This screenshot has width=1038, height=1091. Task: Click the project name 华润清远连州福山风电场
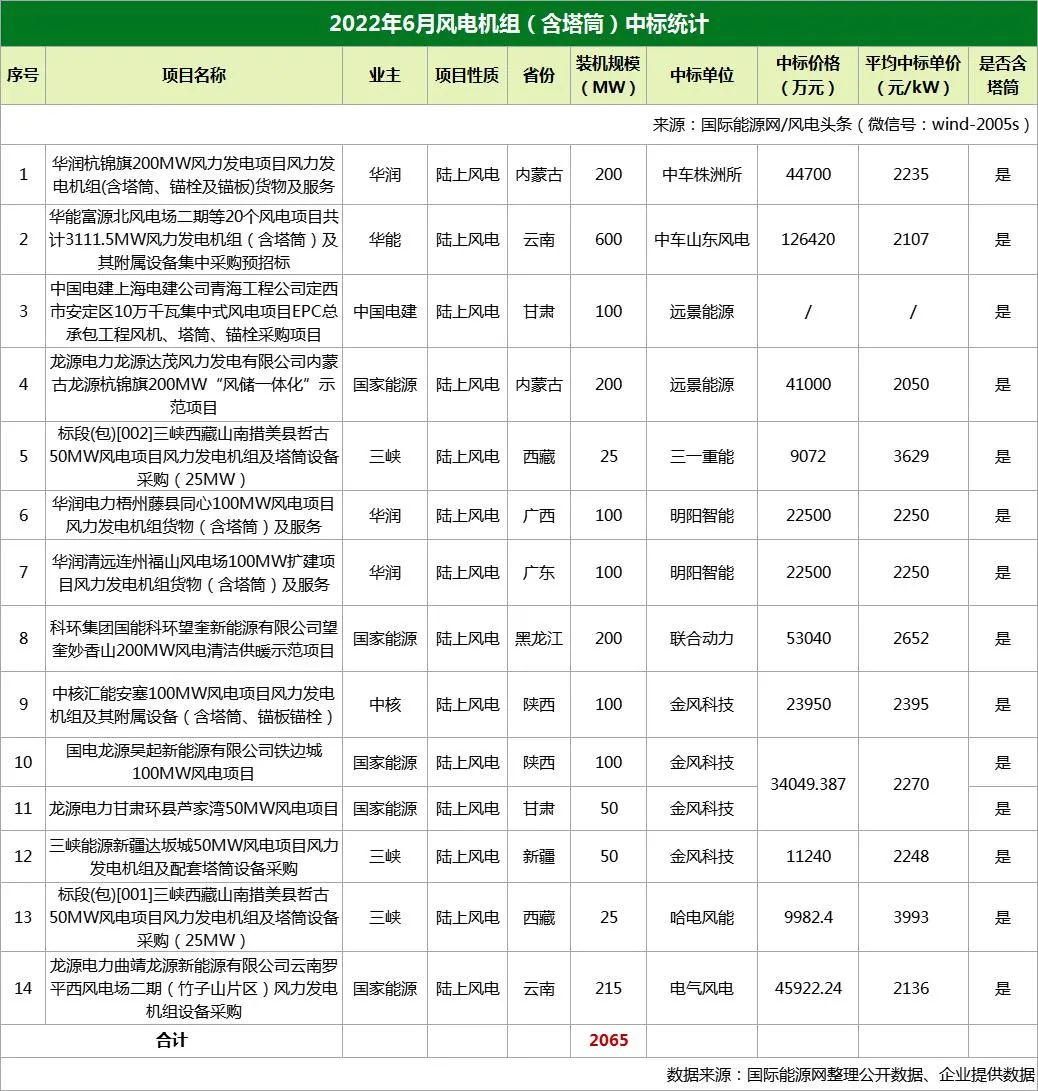point(193,573)
